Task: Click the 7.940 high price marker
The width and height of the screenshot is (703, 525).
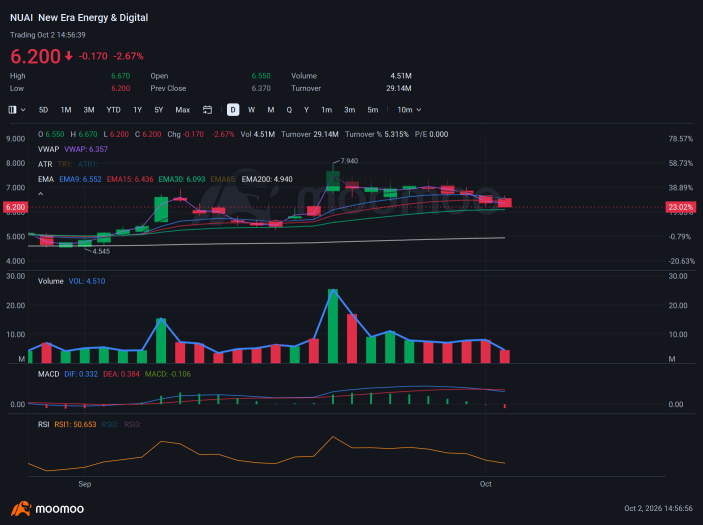Action: [349, 161]
